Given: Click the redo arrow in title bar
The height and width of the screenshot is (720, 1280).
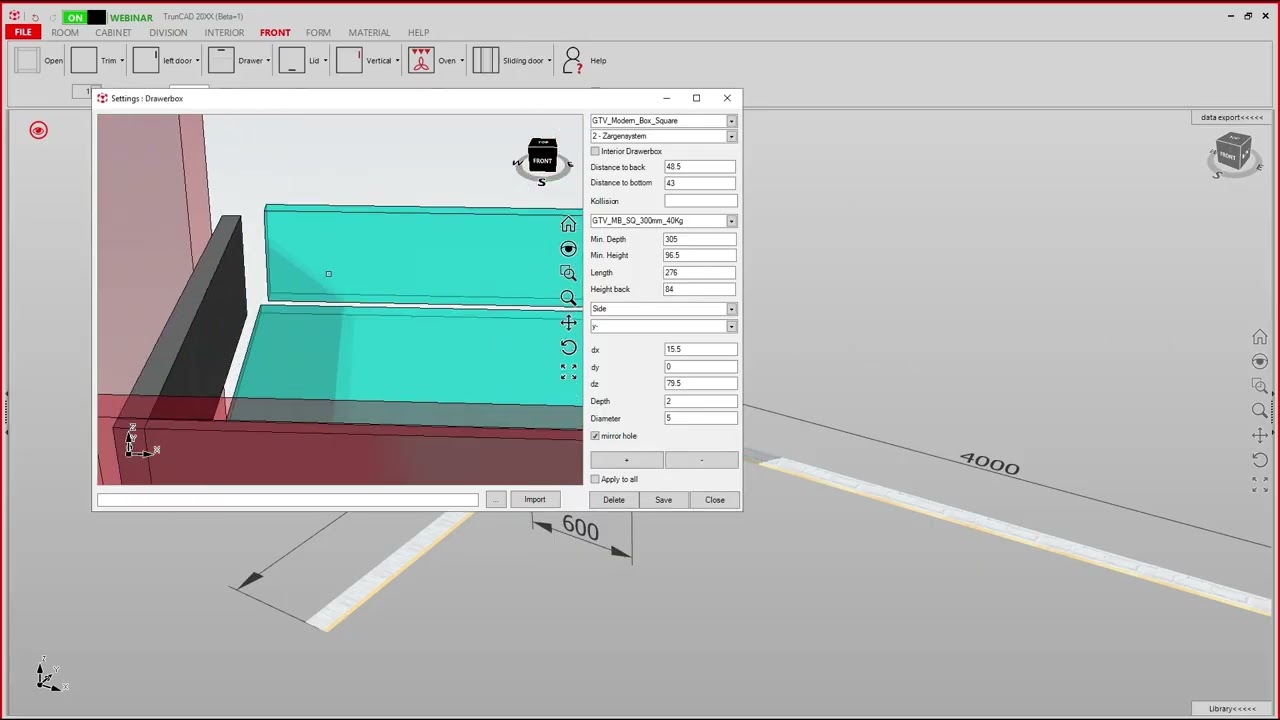Looking at the screenshot, I should (53, 17).
